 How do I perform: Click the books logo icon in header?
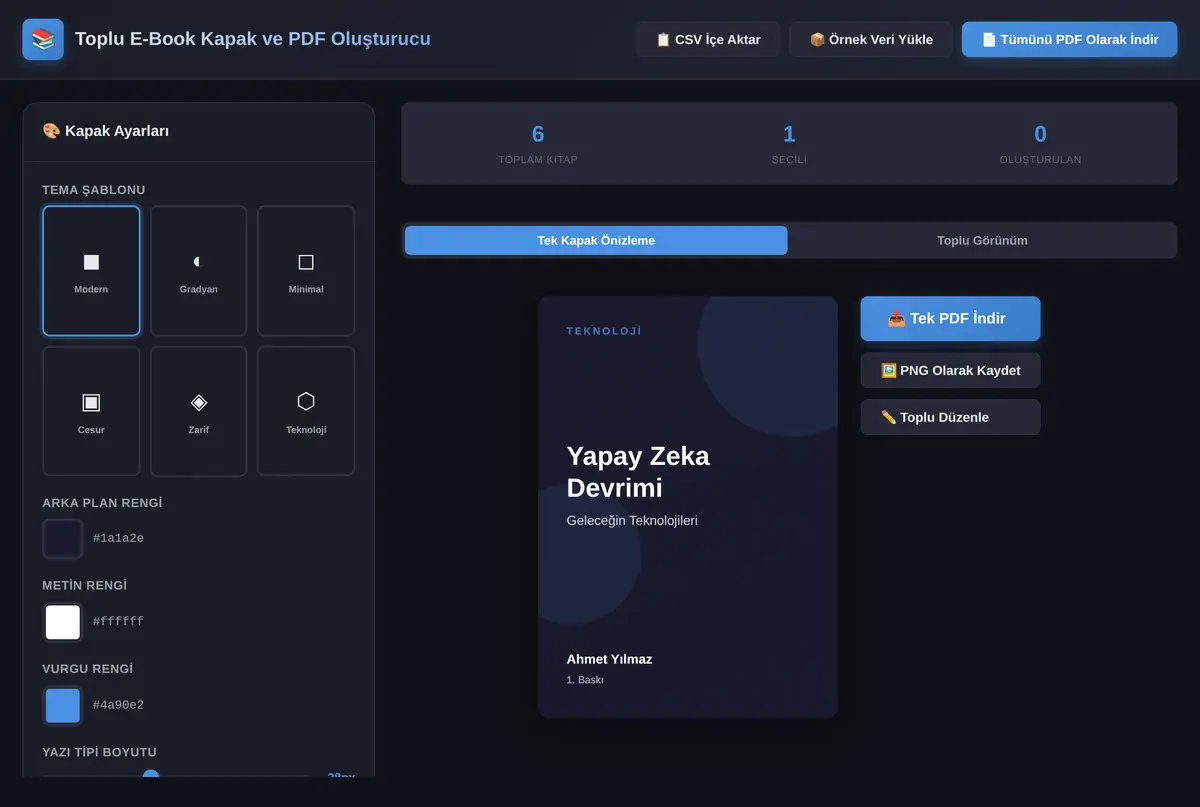click(43, 40)
